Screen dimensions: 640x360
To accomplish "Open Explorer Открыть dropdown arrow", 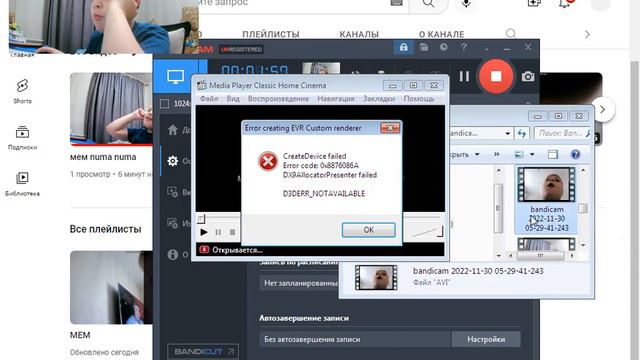I will [x=477, y=154].
